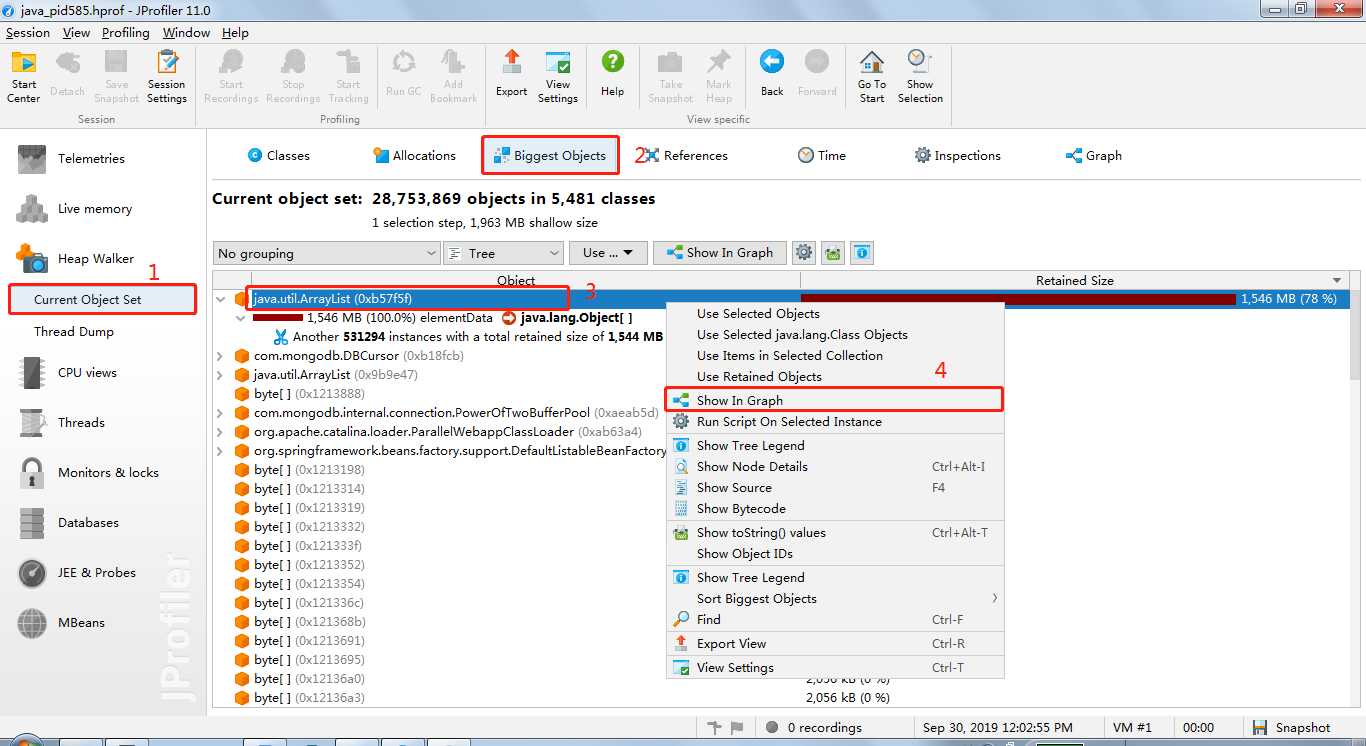Viewport: 1366px width, 746px height.
Task: Select Current Object Set in sidebar
Action: [x=103, y=299]
